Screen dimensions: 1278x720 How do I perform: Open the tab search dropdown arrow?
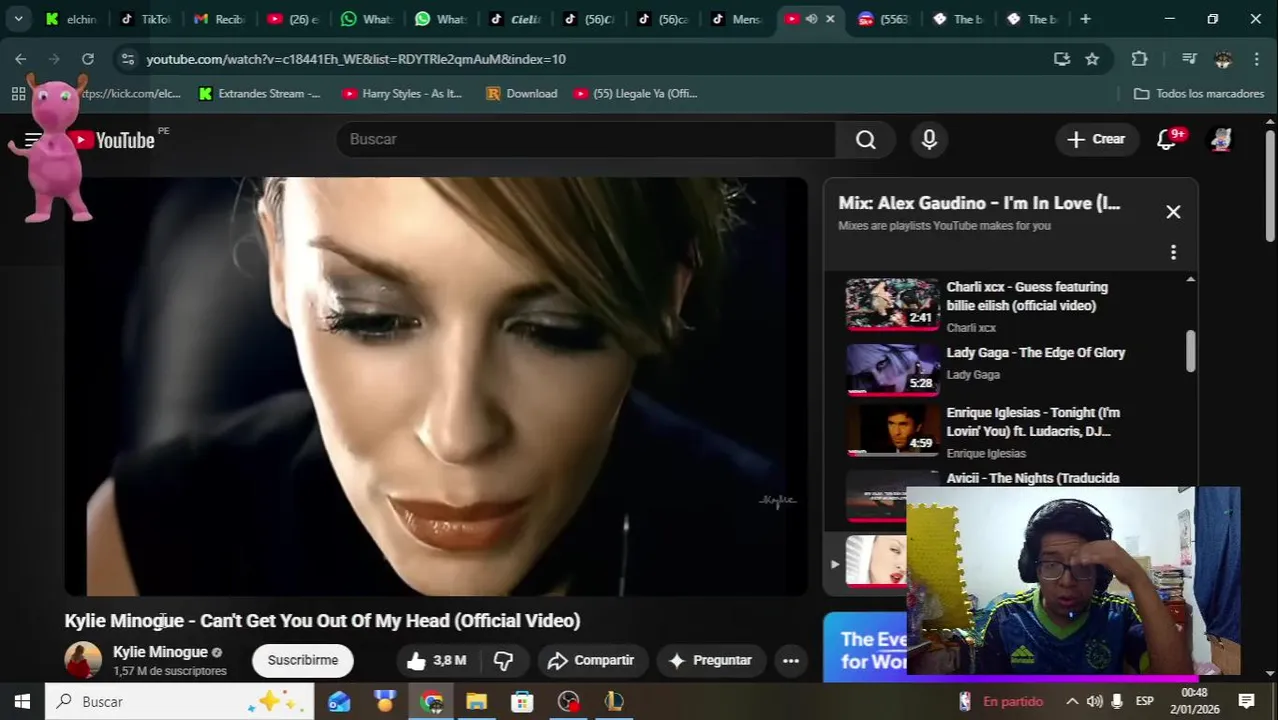coord(18,19)
